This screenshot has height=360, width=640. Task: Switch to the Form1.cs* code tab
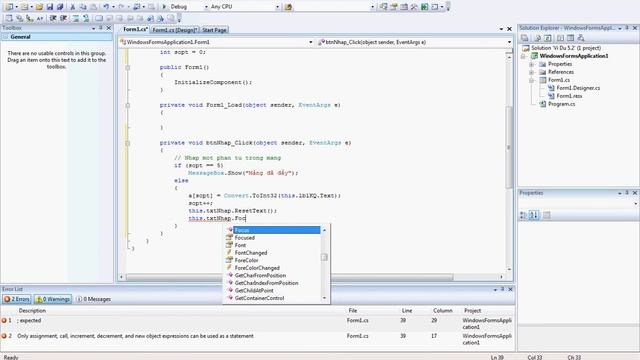[x=135, y=29]
